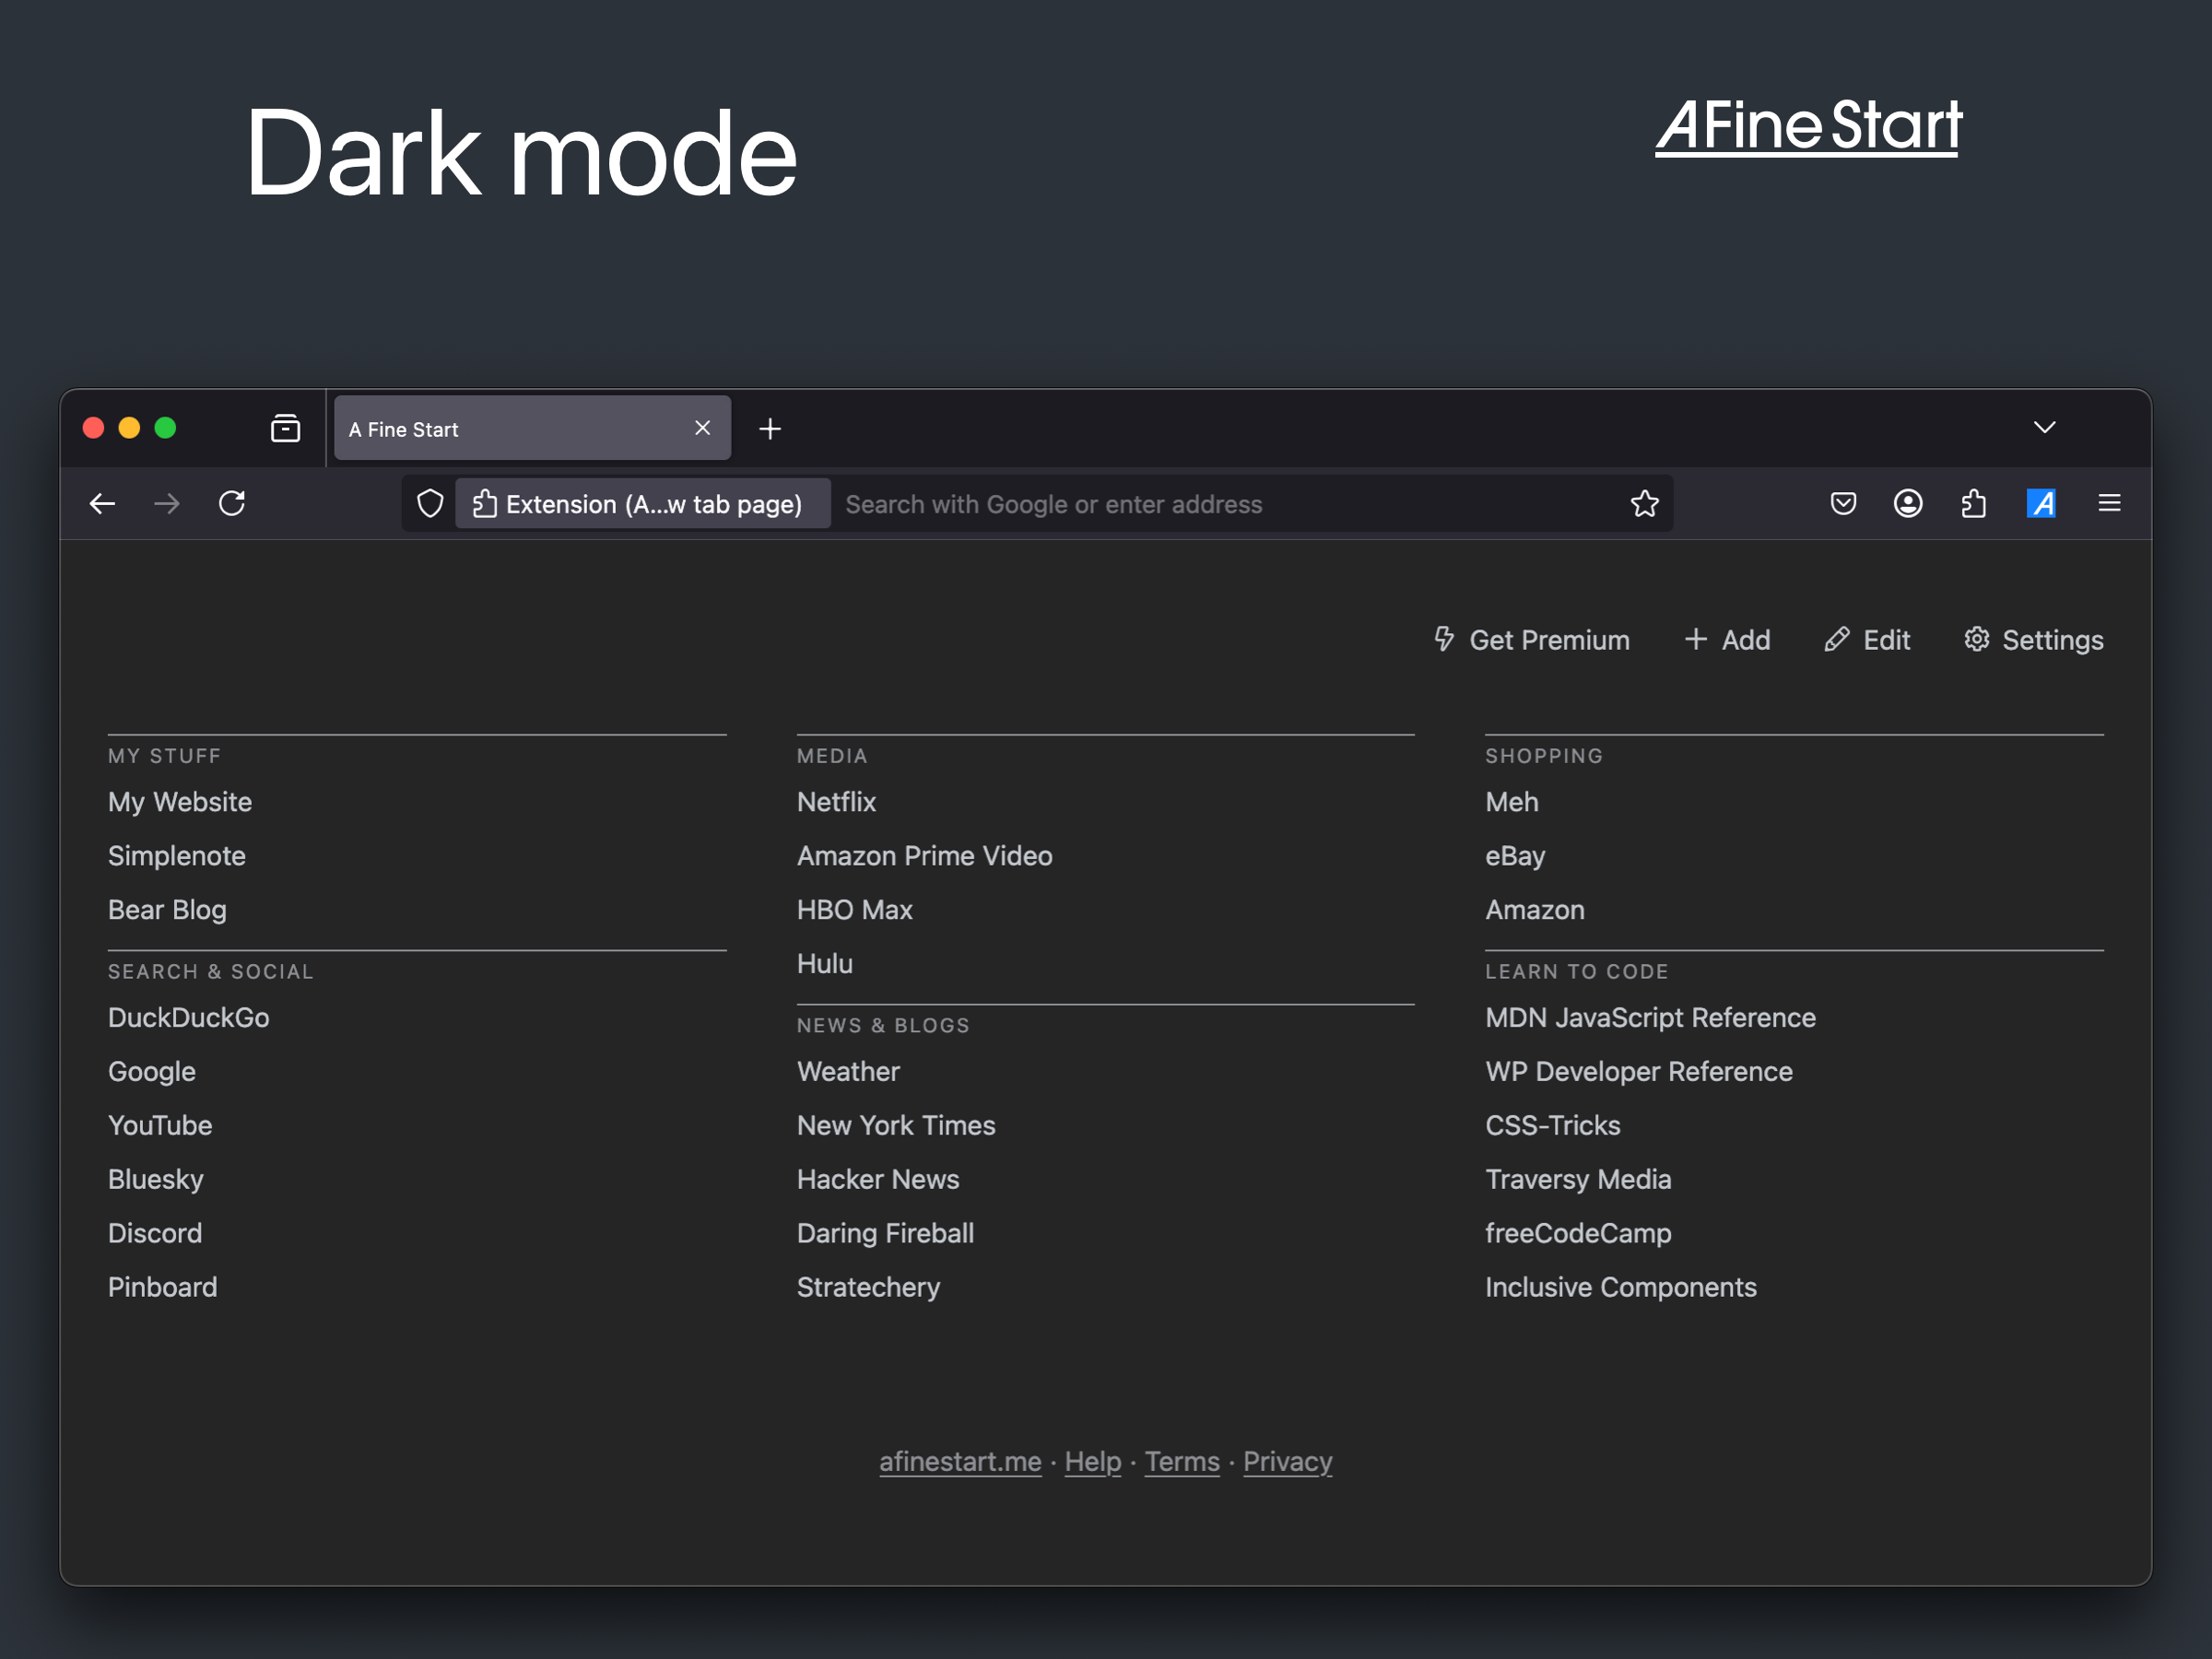Image resolution: width=2212 pixels, height=1659 pixels.
Task: Open the Hacker News link
Action: point(878,1180)
